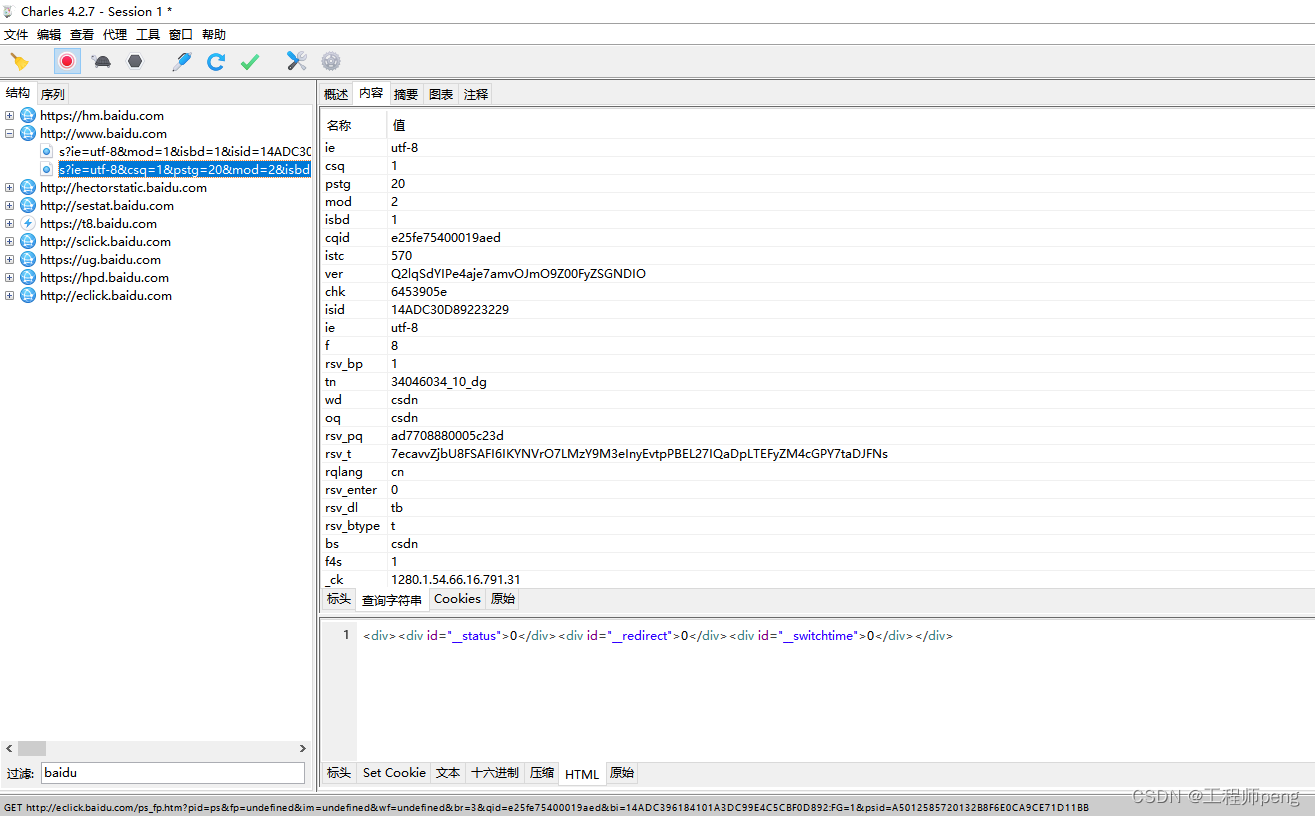Viewport: 1315px width, 816px height.
Task: Select request s?ie=utf-8&mod=1&isbd=1
Action: (185, 152)
